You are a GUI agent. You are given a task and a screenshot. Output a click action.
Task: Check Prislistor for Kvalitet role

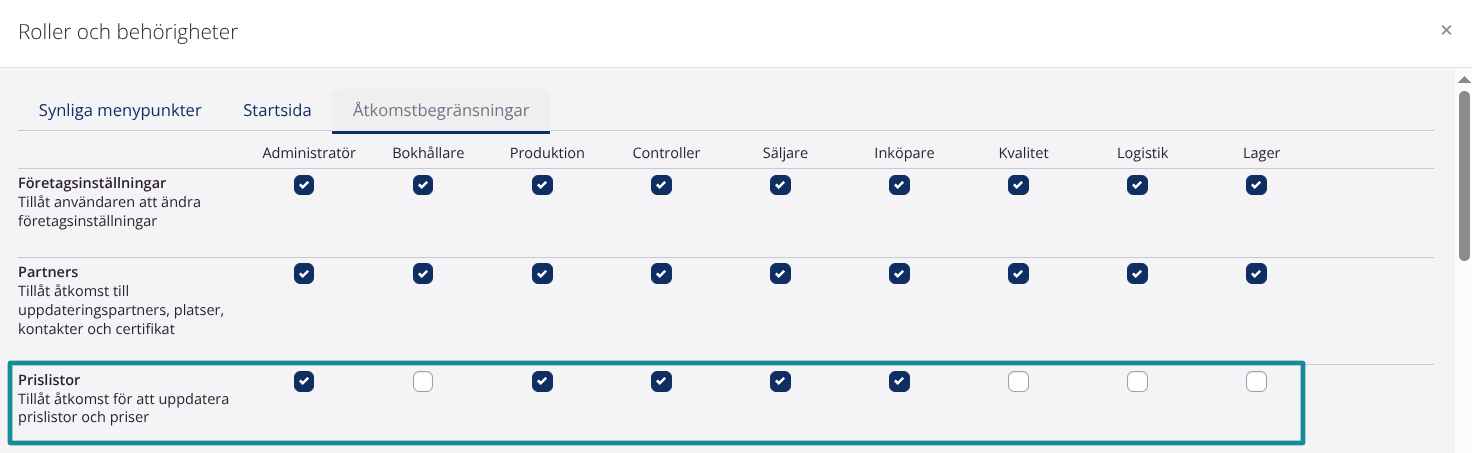tap(1018, 381)
